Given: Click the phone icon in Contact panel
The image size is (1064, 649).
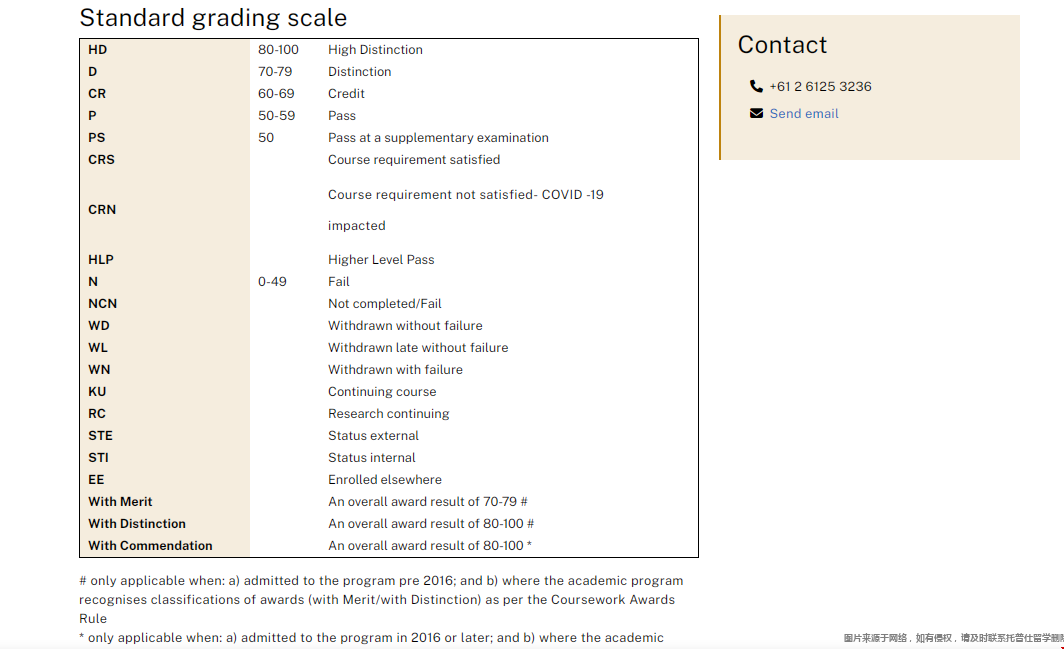Looking at the screenshot, I should [x=756, y=86].
